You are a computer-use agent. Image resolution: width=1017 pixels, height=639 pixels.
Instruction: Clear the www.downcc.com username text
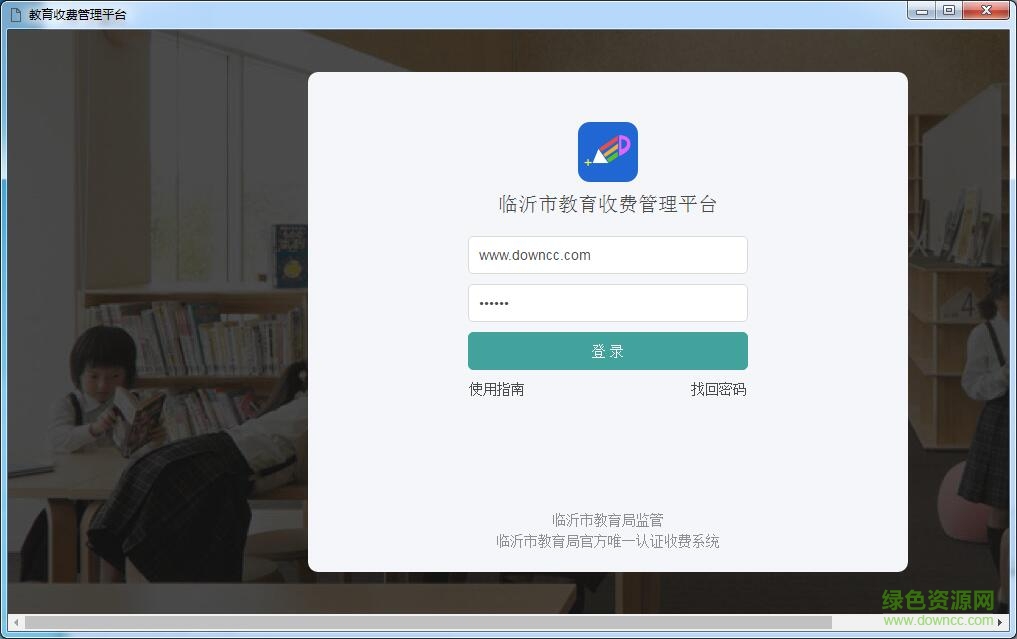point(607,255)
